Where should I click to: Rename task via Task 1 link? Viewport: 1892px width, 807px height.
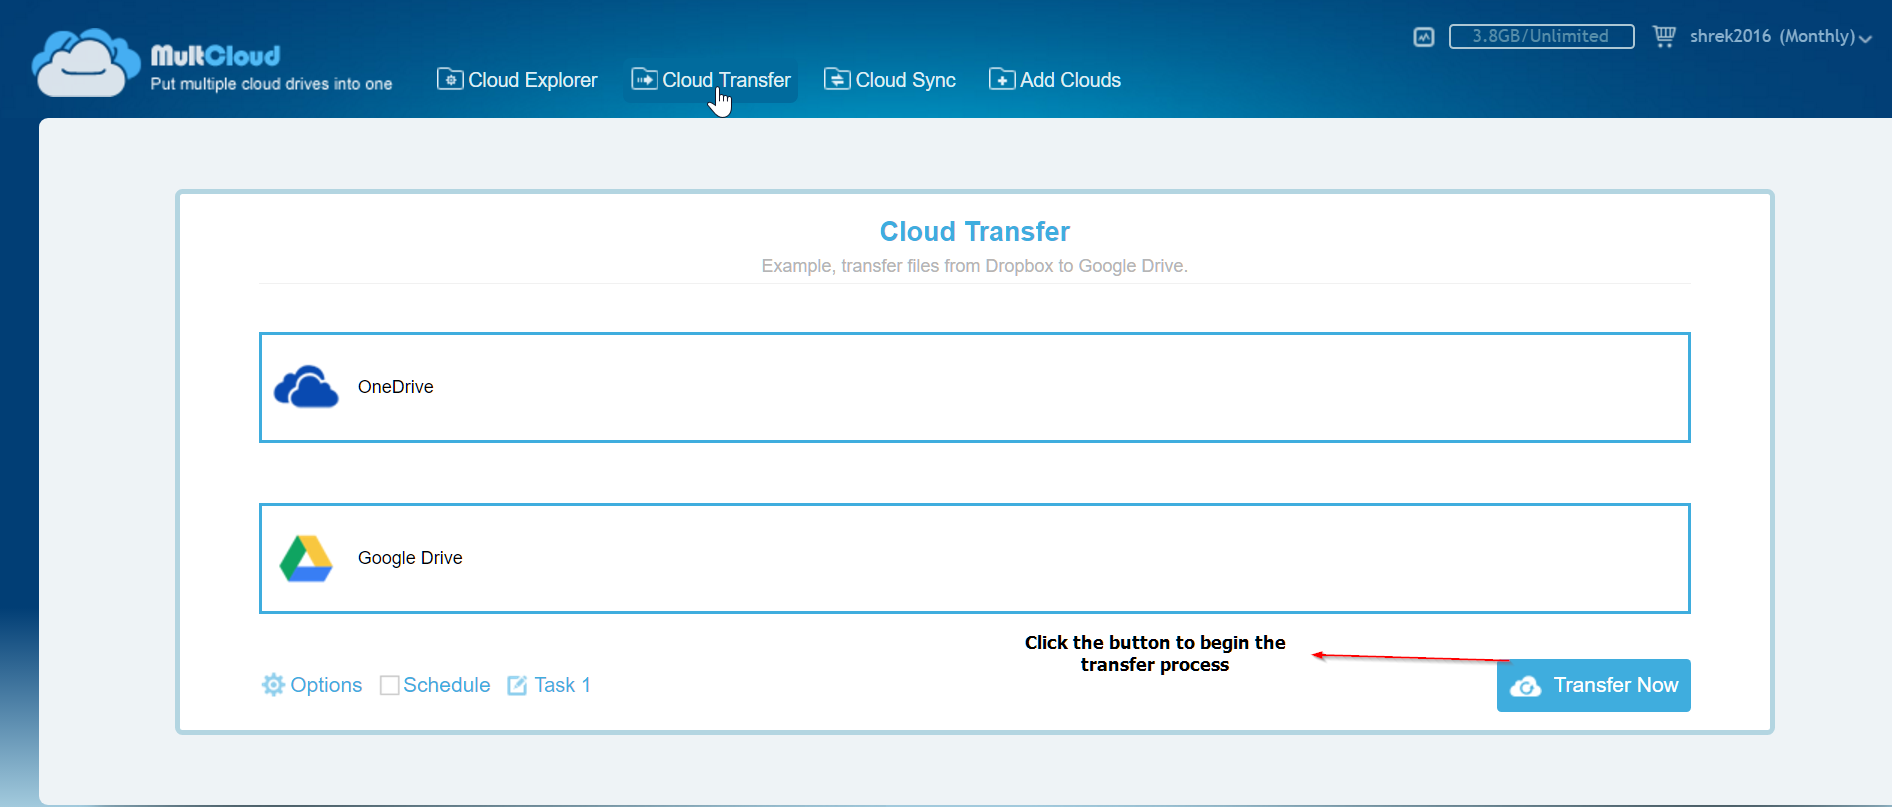[562, 685]
